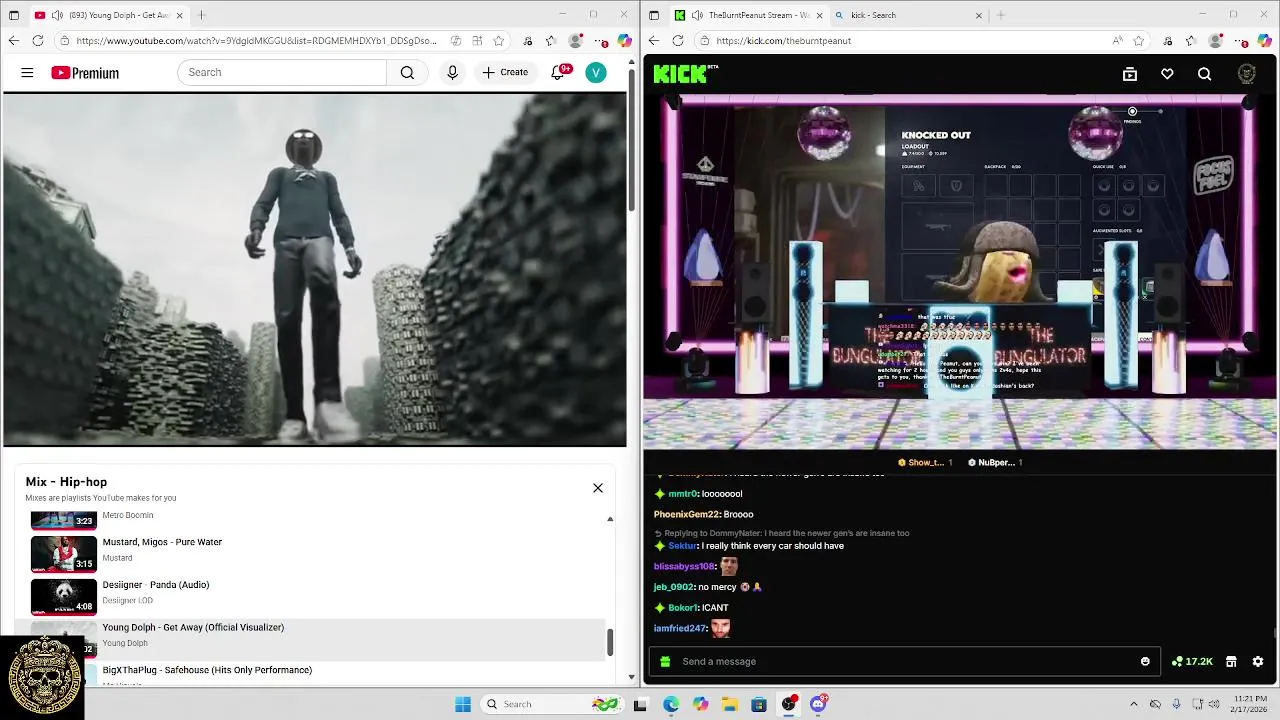
Task: Show hidden system tray icons chevron
Action: click(1133, 704)
